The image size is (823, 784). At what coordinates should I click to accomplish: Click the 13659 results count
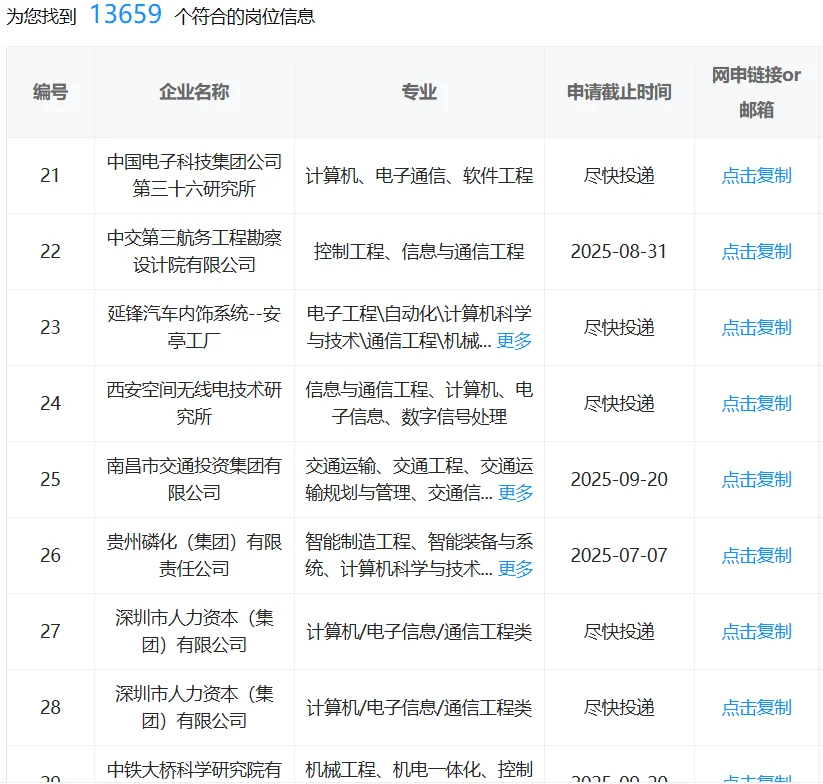pos(125,14)
